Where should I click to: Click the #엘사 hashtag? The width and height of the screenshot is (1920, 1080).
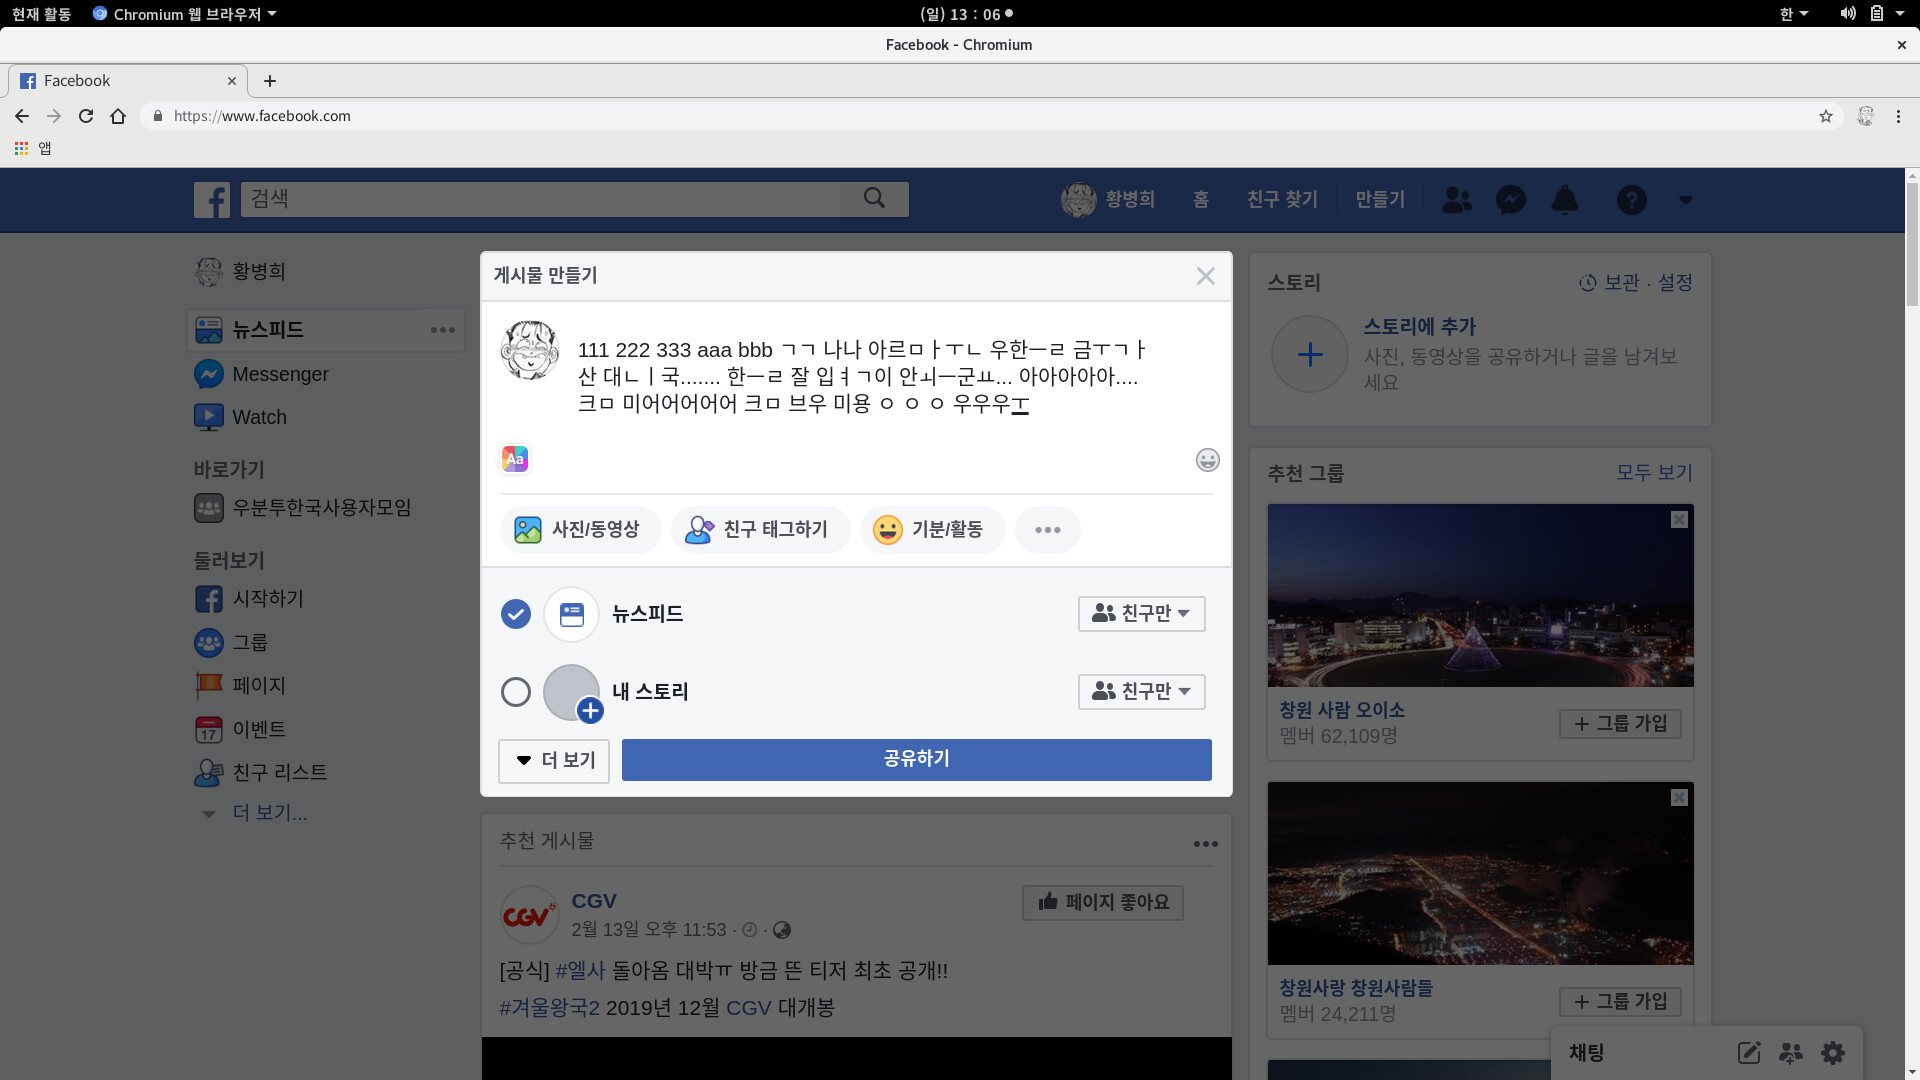(580, 971)
